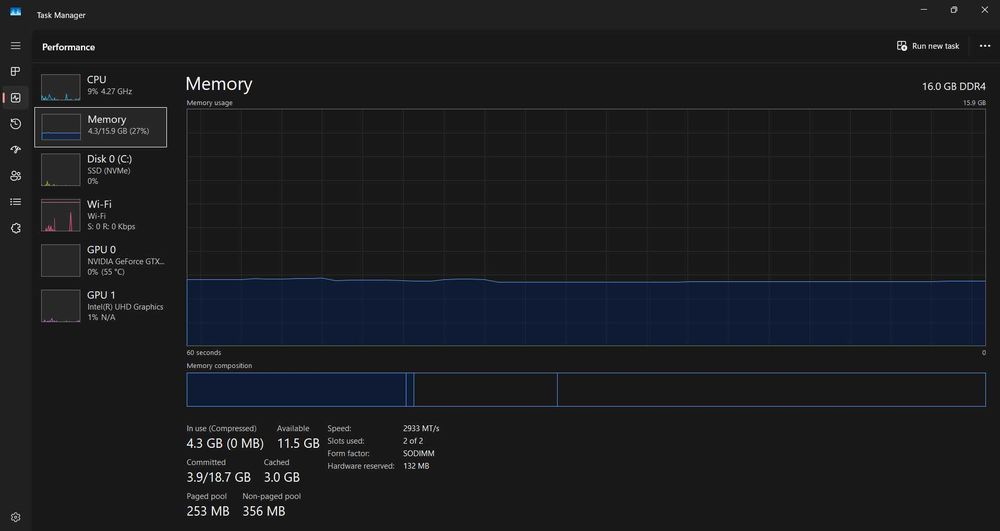This screenshot has width=1000, height=531.
Task: Open the Details page icon
Action: [x=15, y=202]
